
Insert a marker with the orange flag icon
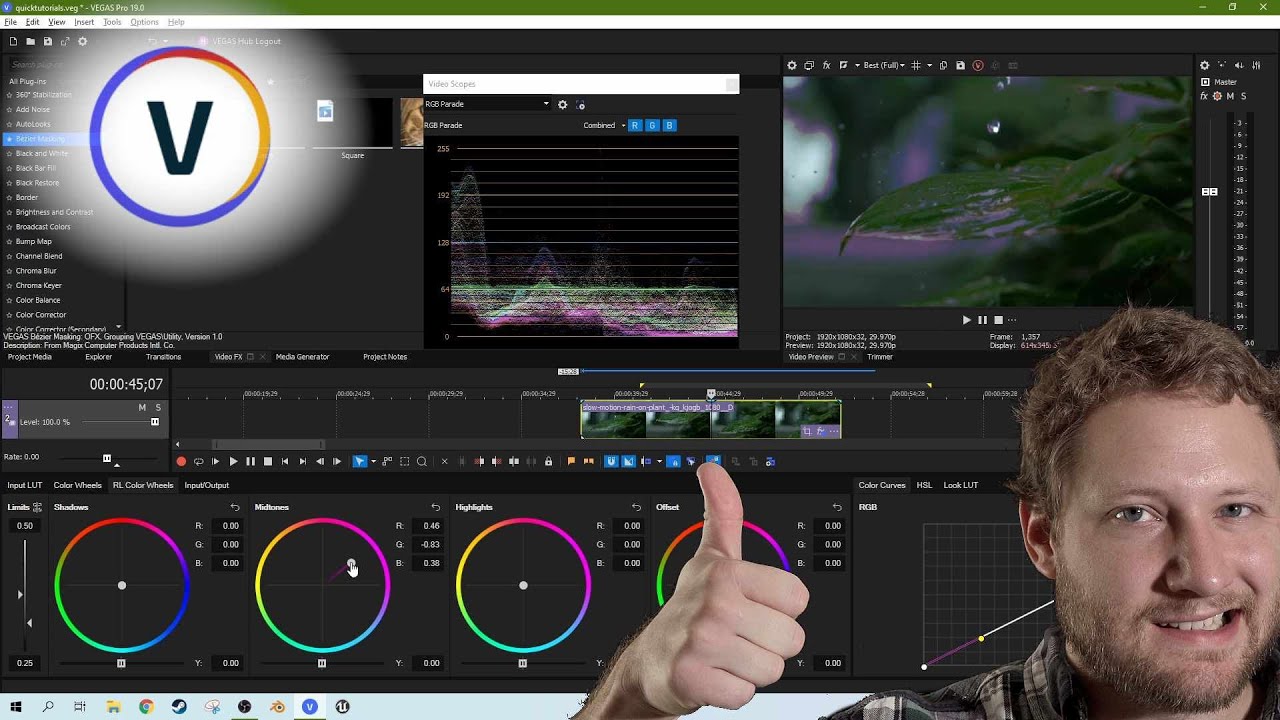571,461
